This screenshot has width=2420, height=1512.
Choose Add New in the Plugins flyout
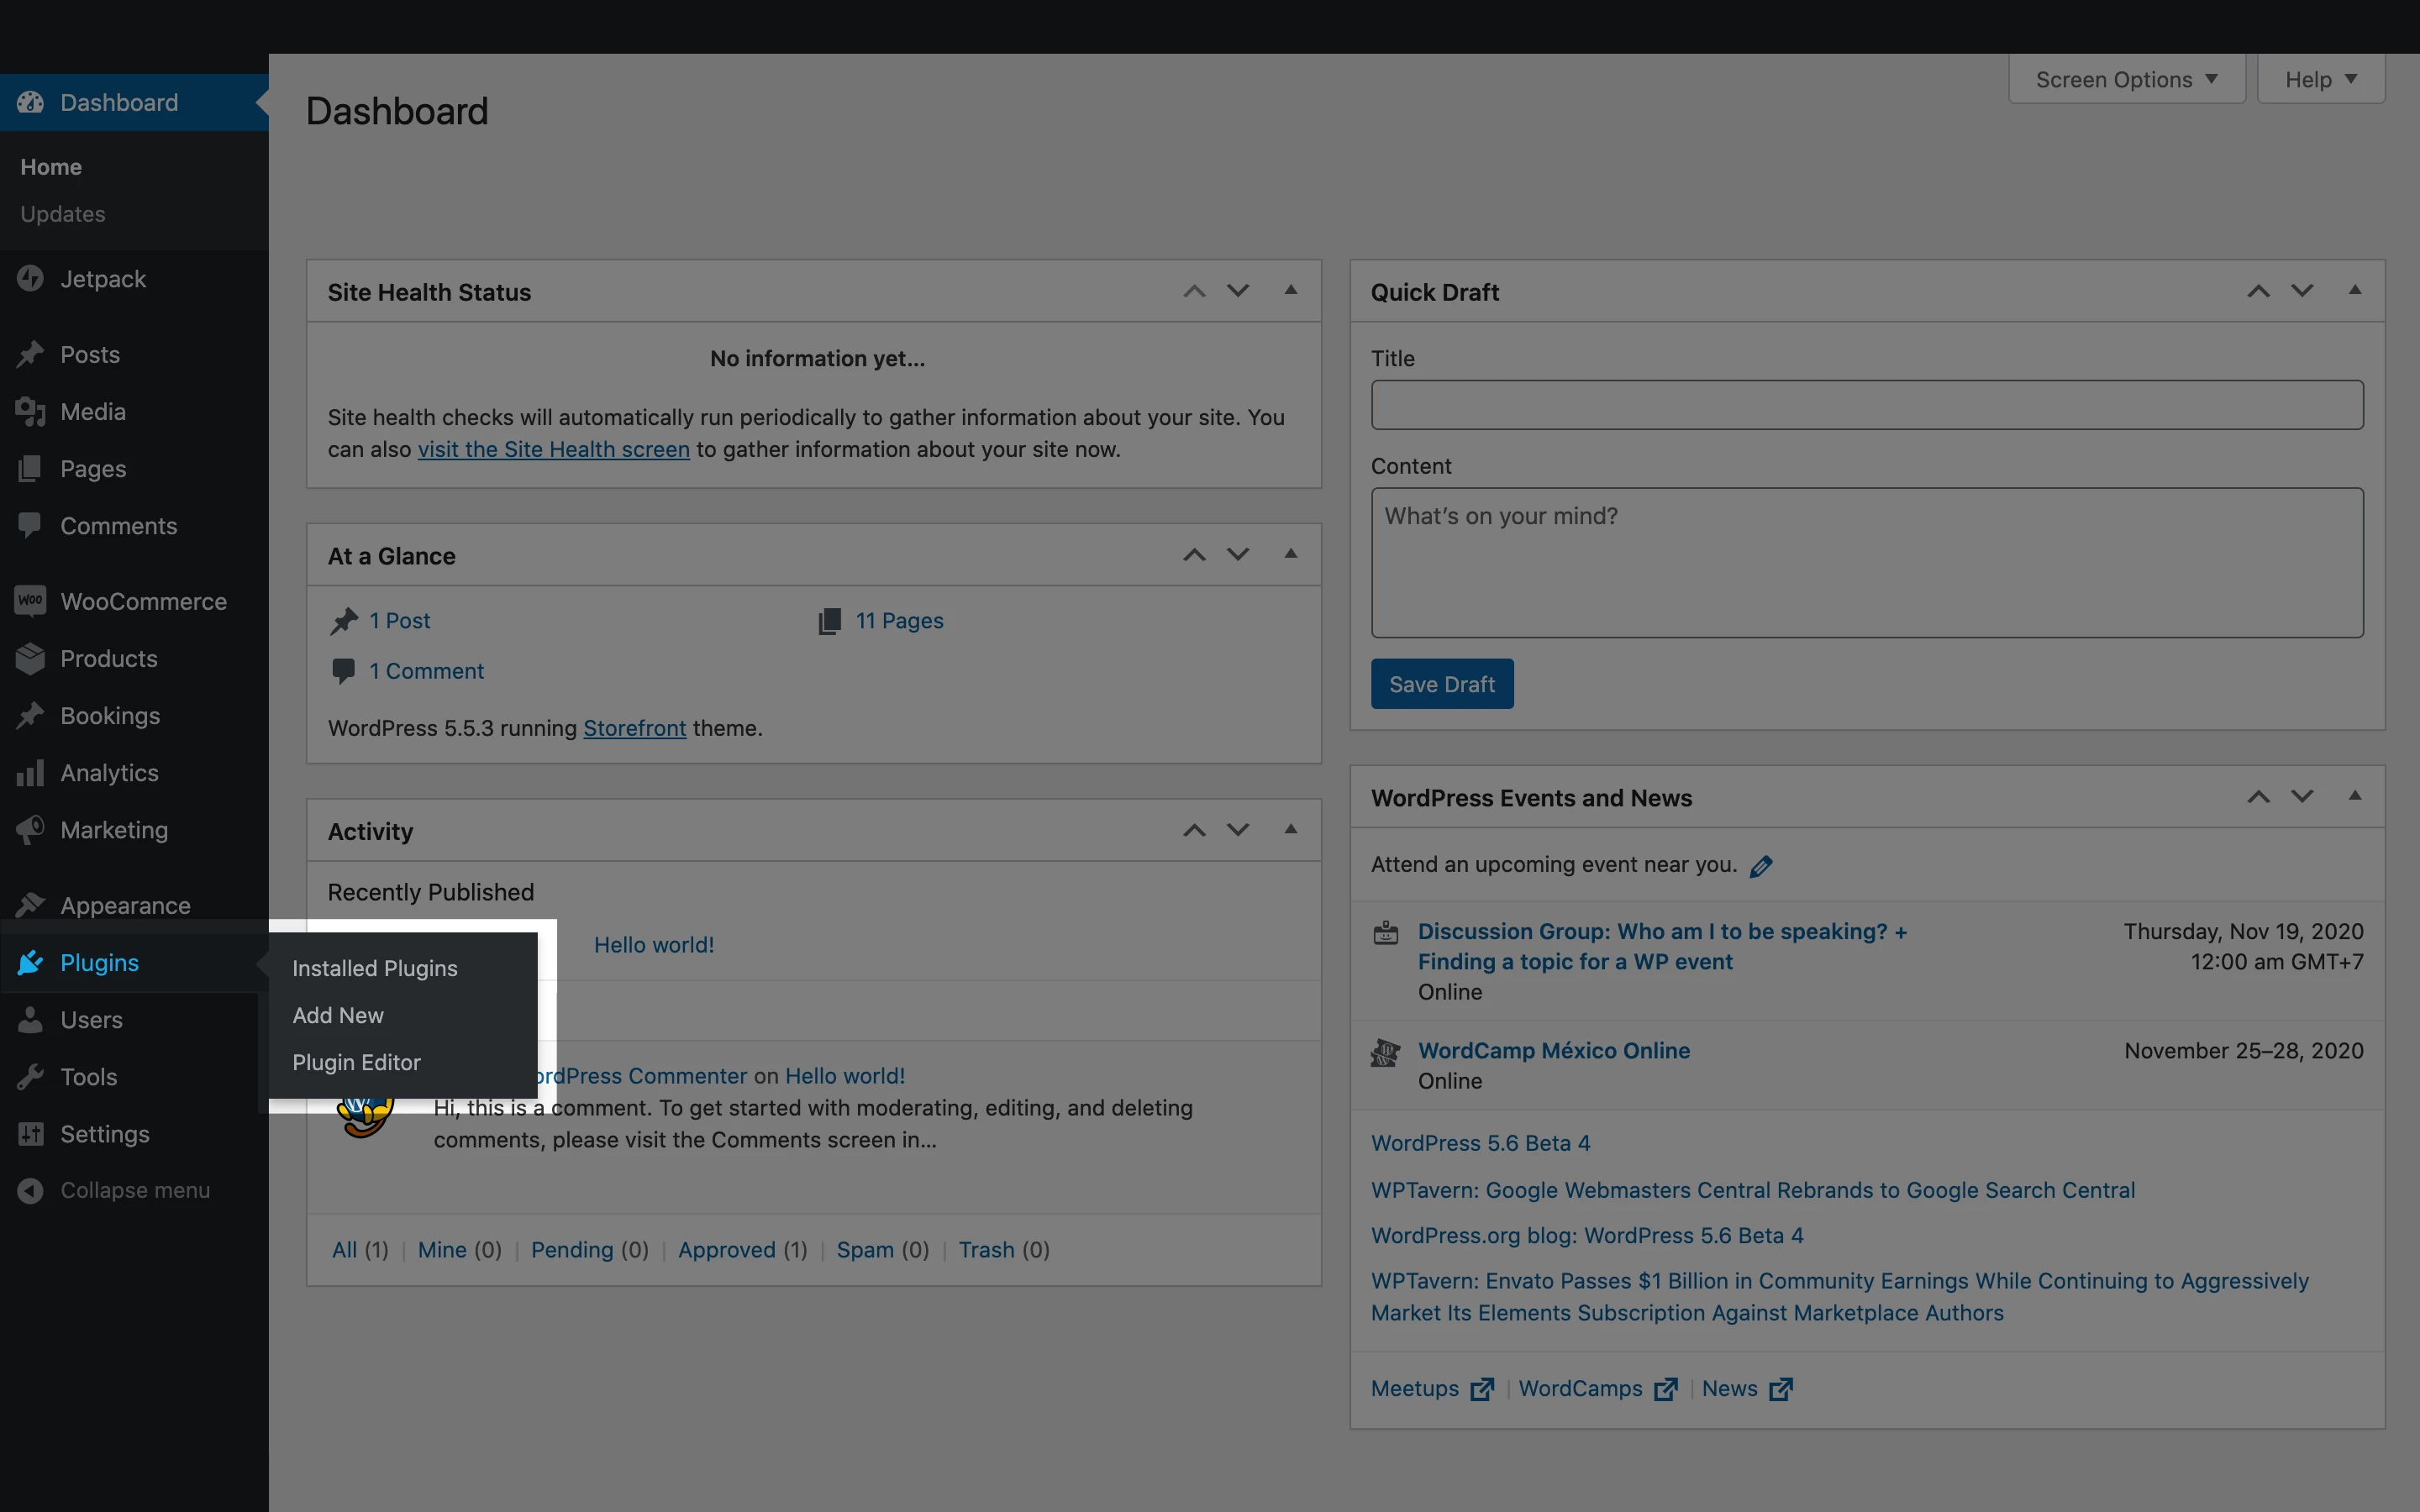(x=338, y=1015)
